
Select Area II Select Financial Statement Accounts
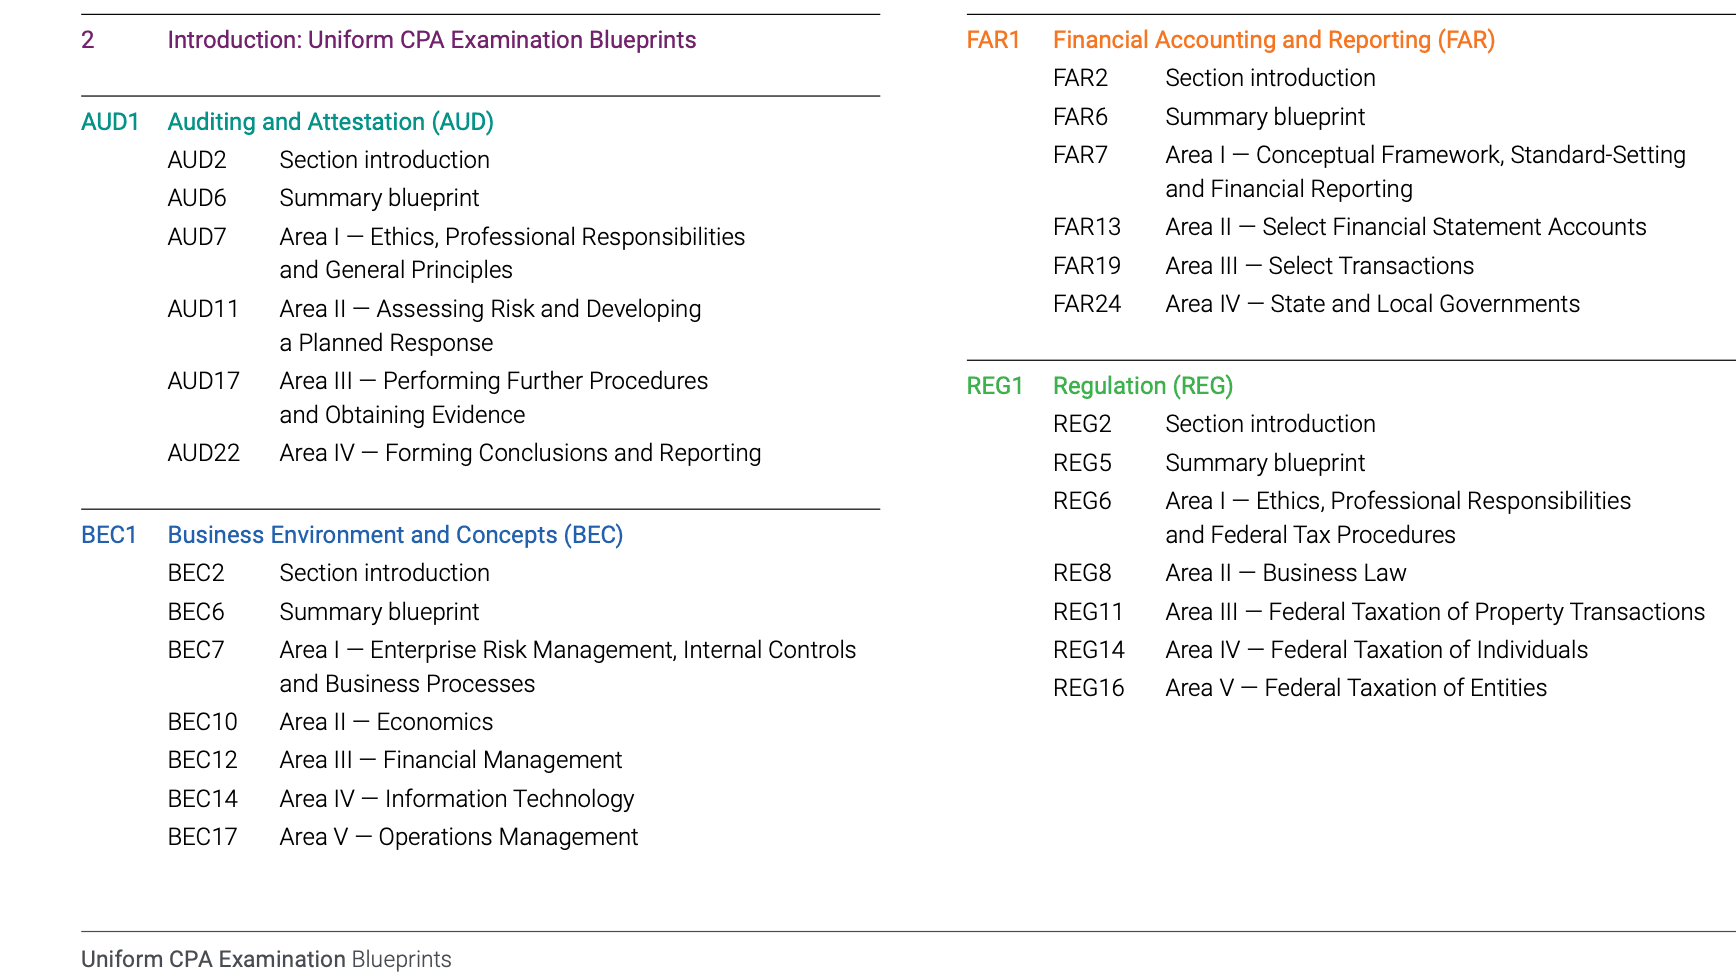coord(1405,227)
